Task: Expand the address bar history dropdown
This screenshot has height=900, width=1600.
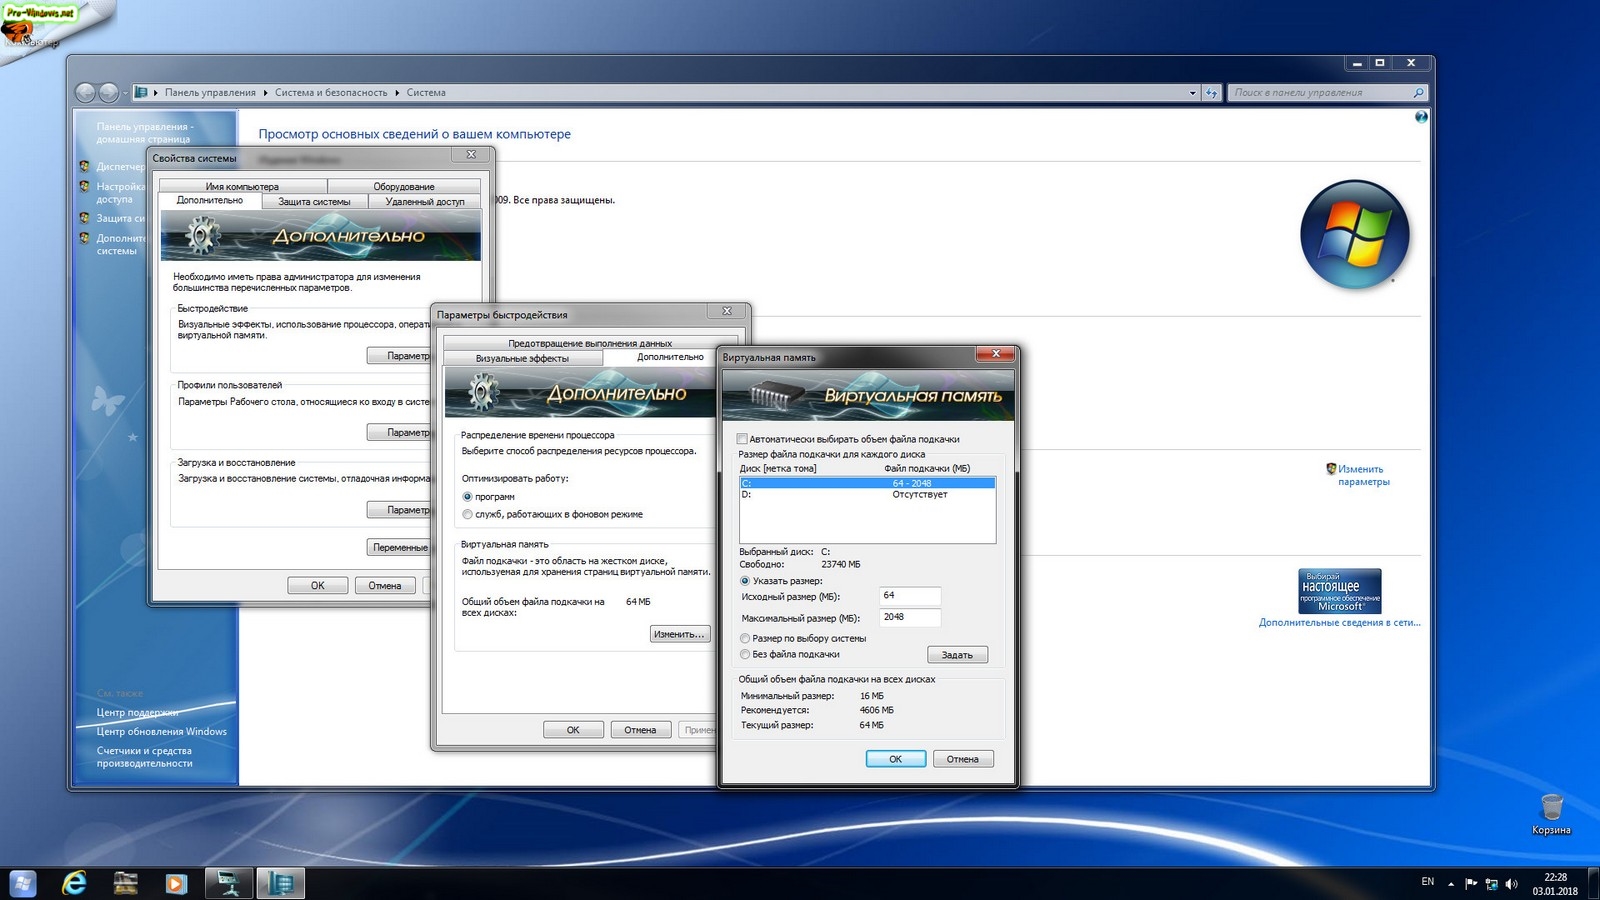Action: (x=1192, y=93)
